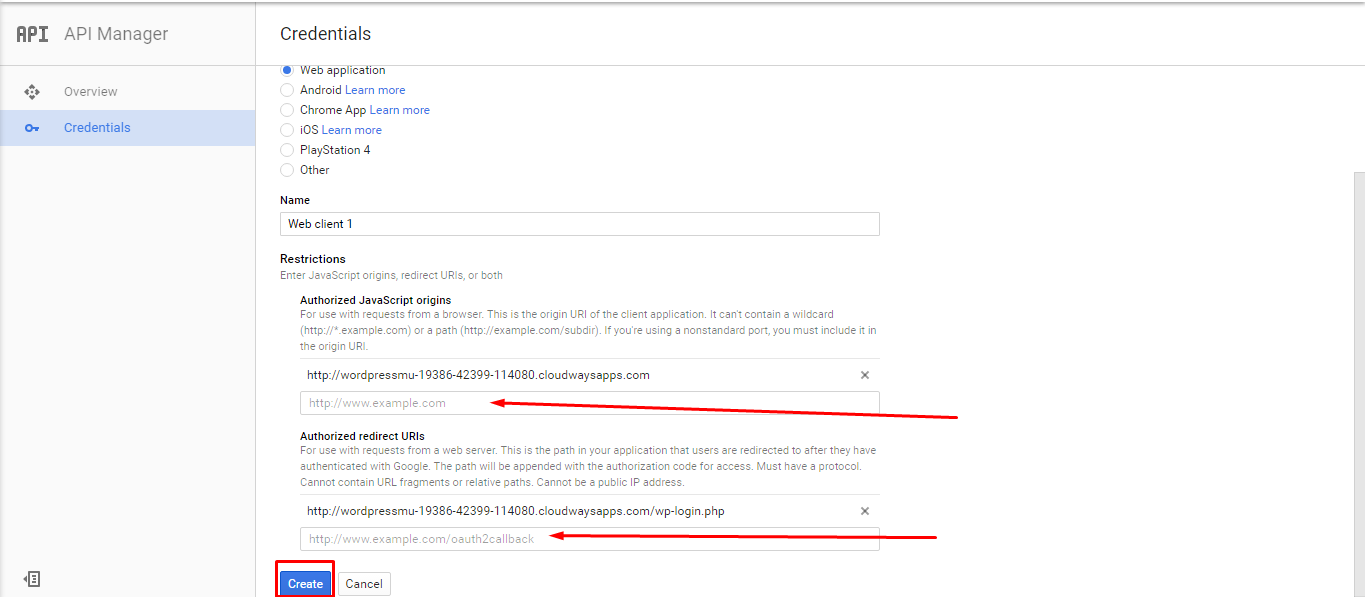This screenshot has width=1365, height=597.
Task: Open Learn more link for Chrome App
Action: pos(399,110)
